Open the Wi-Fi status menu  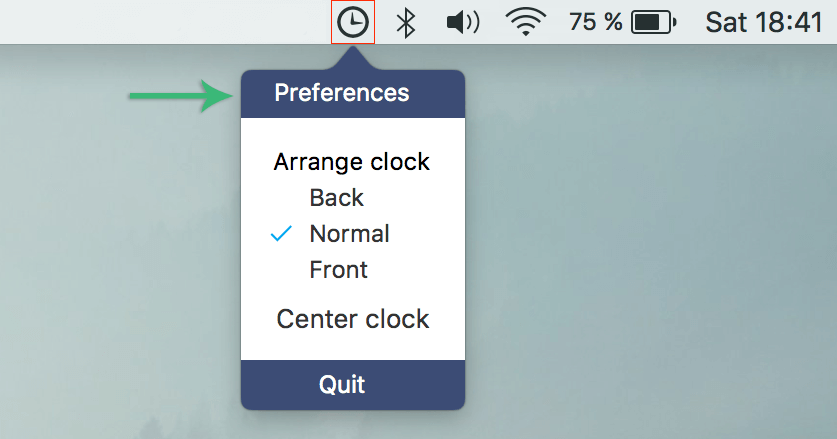pyautogui.click(x=525, y=22)
